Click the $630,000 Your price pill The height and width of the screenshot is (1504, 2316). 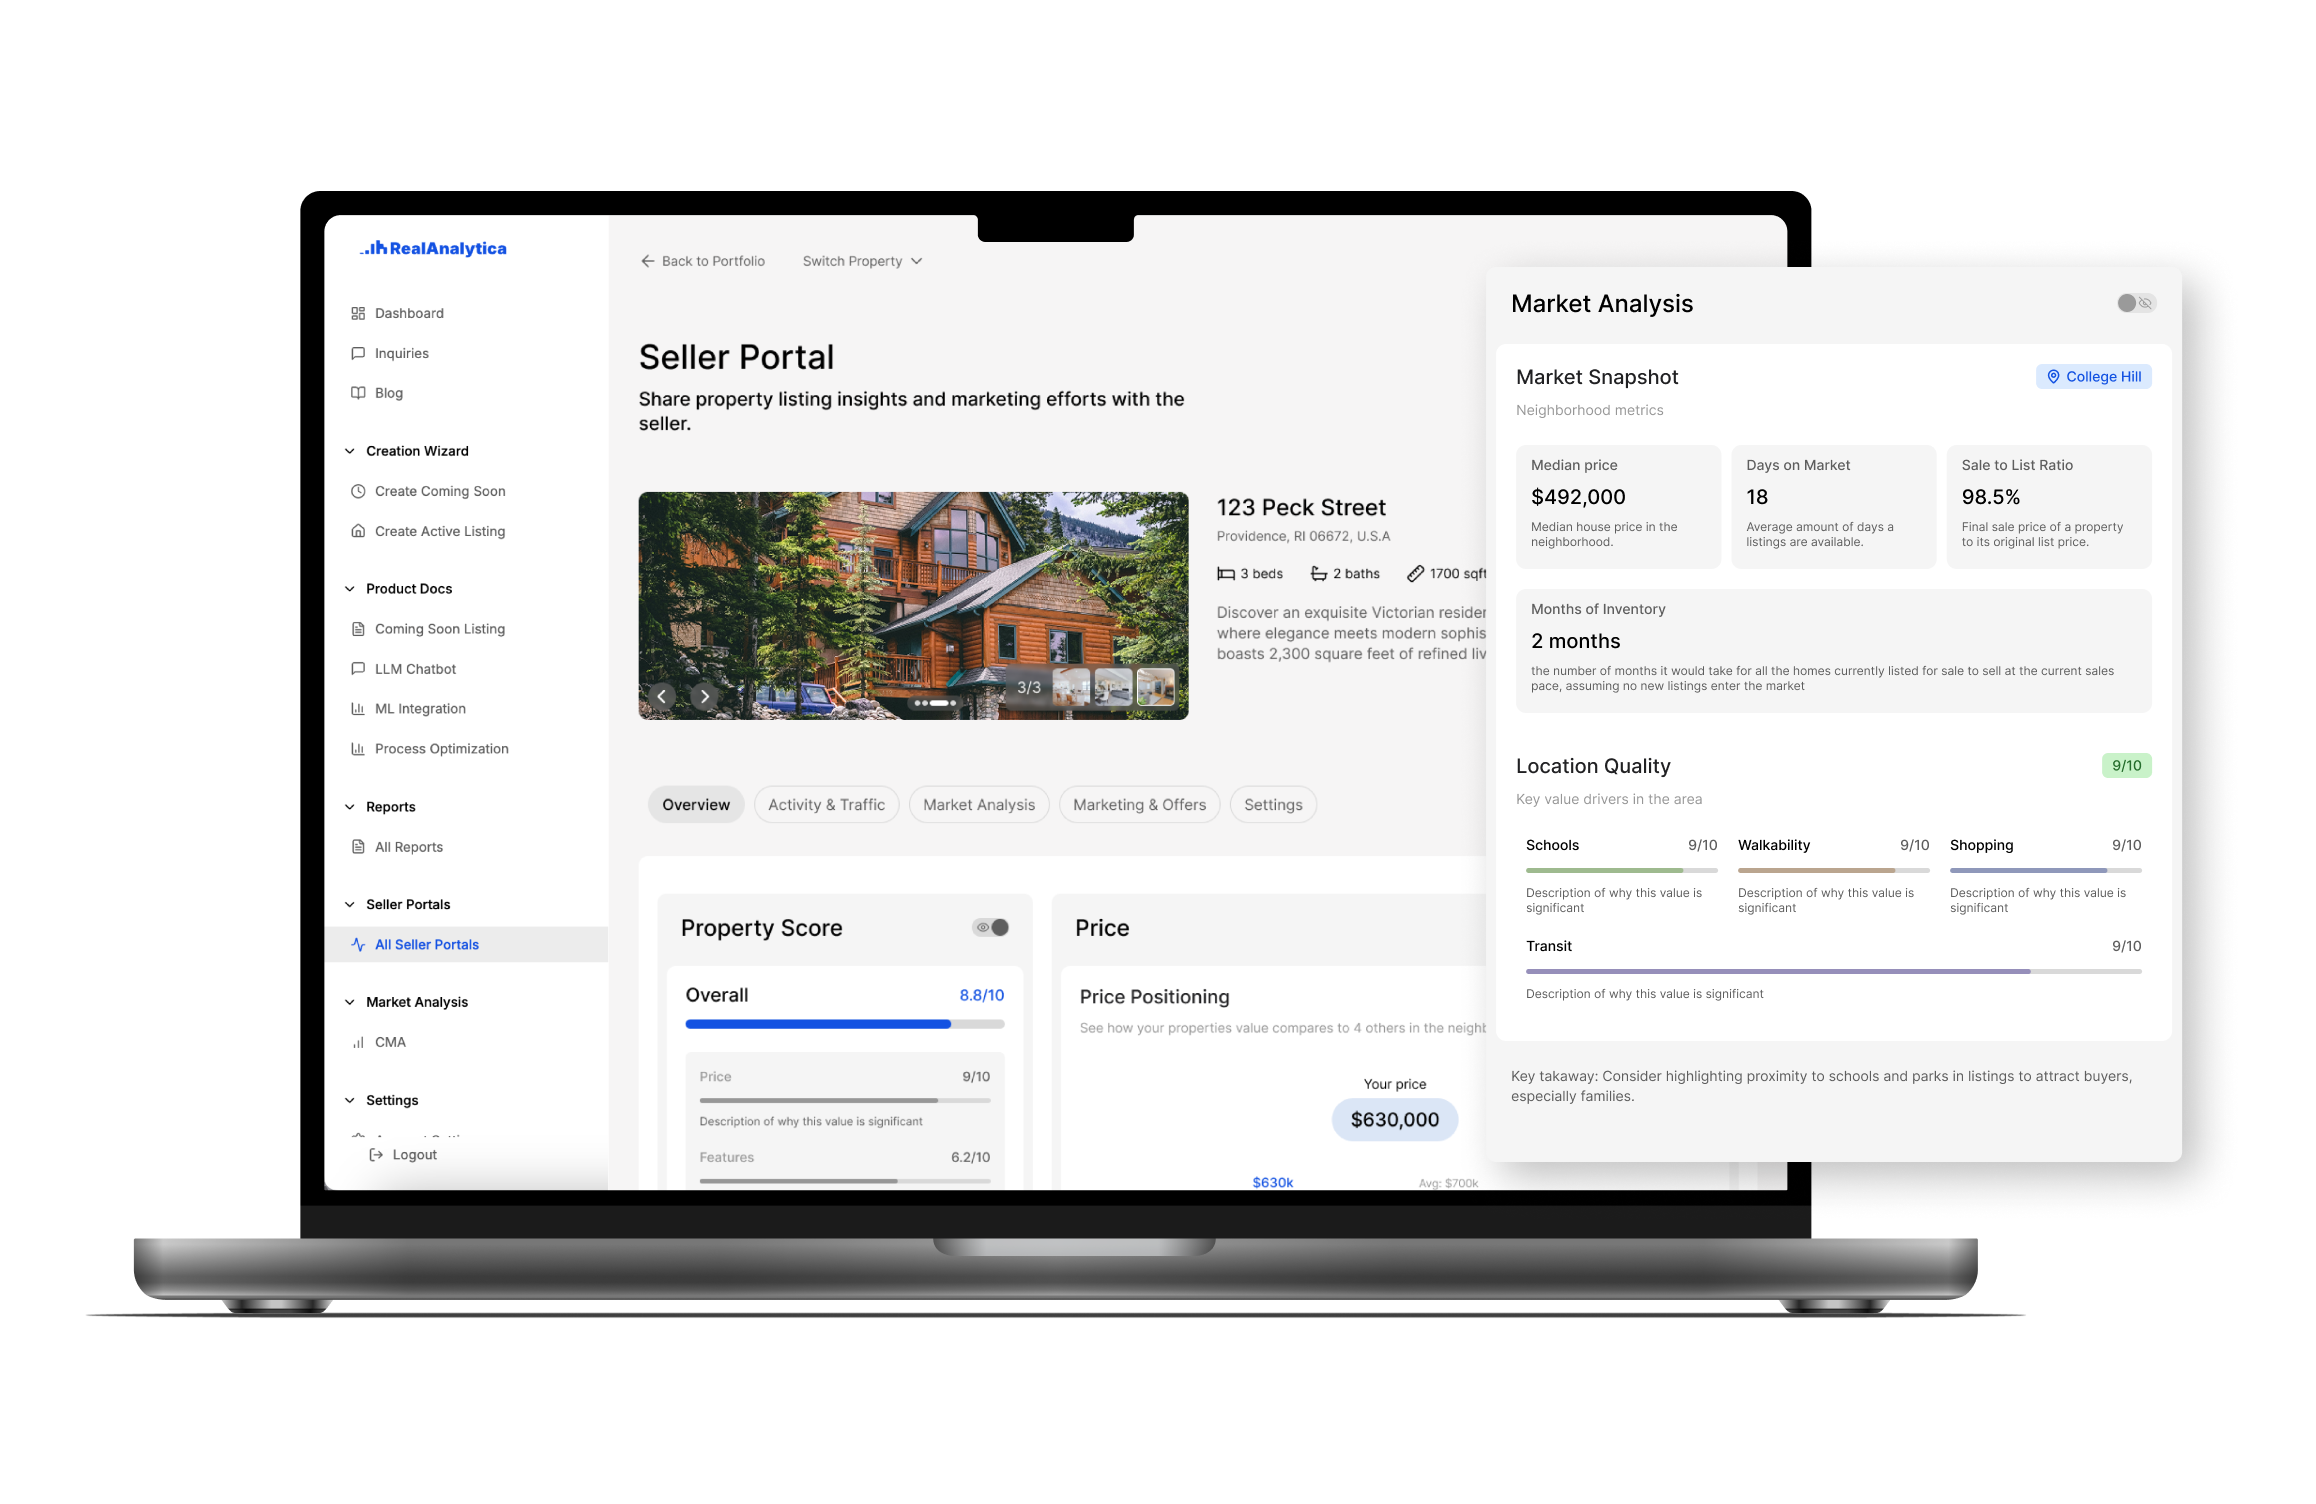click(1394, 1120)
